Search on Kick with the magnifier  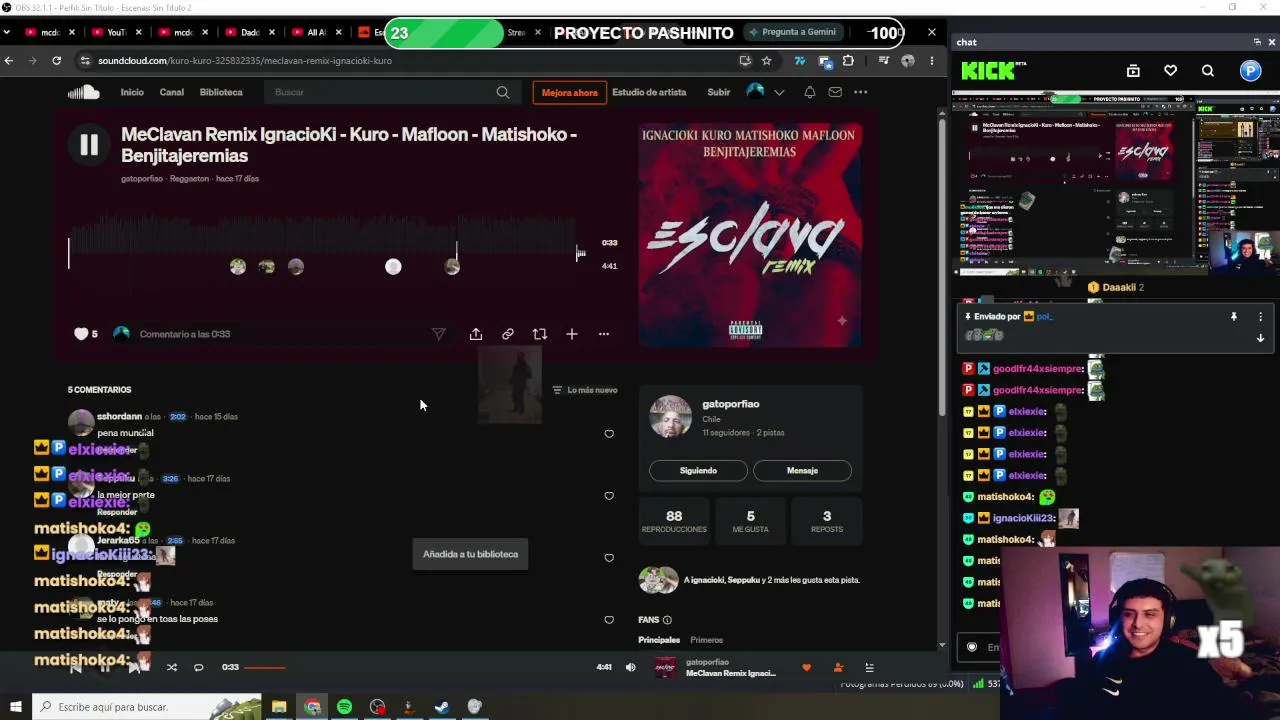click(1208, 71)
